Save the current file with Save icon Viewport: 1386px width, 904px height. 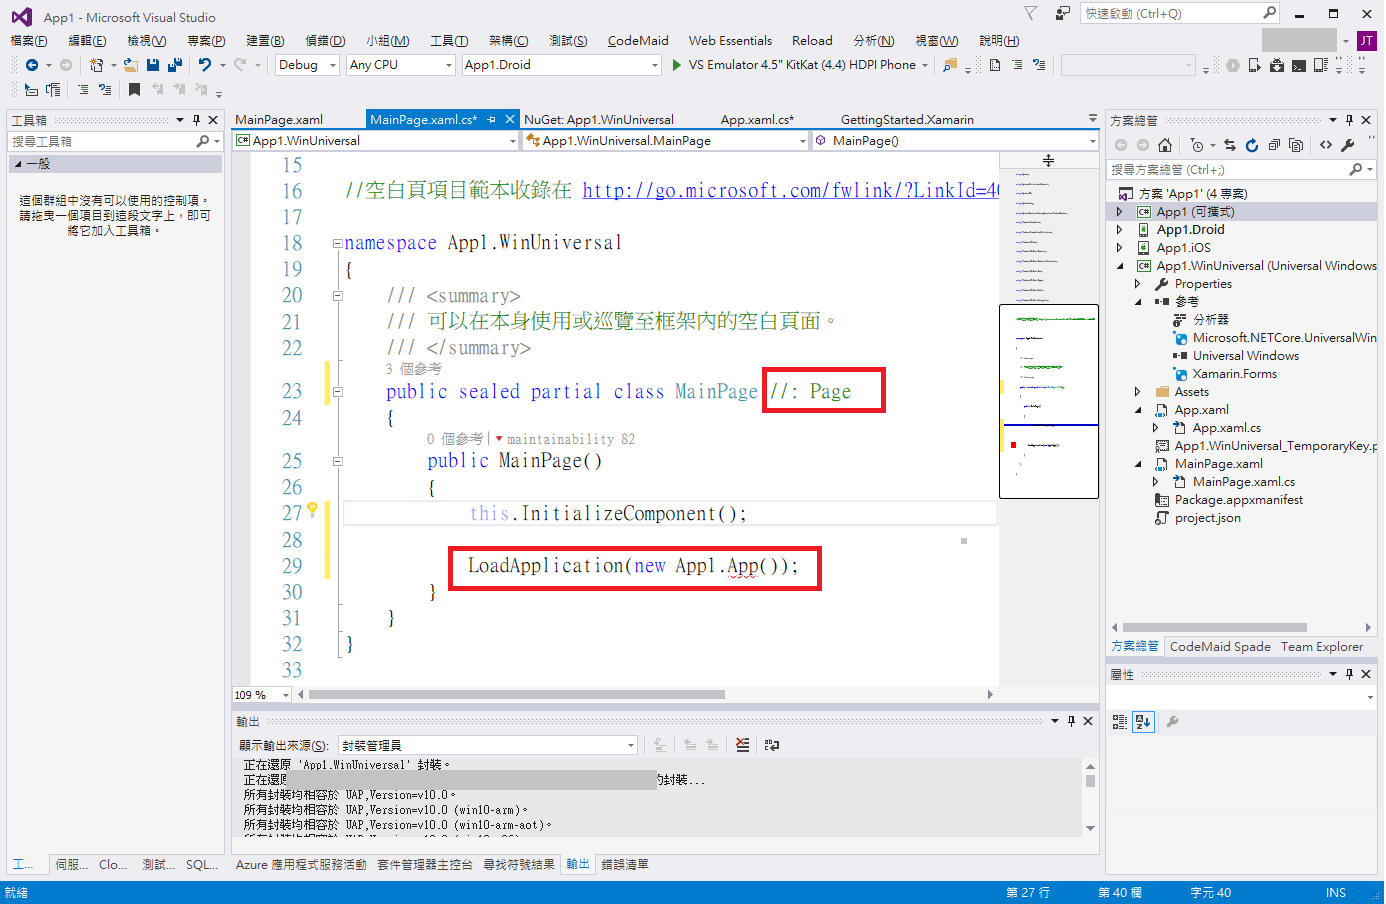pos(153,65)
